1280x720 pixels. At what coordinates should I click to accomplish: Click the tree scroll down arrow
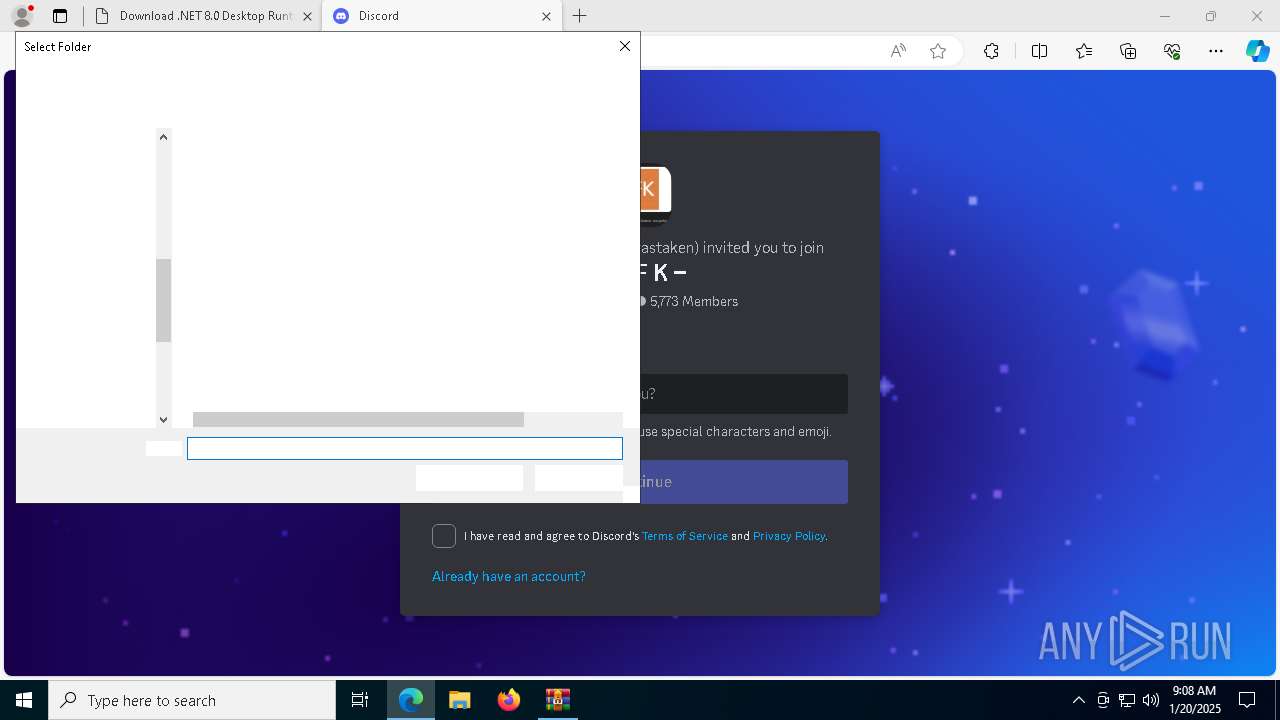tap(164, 420)
